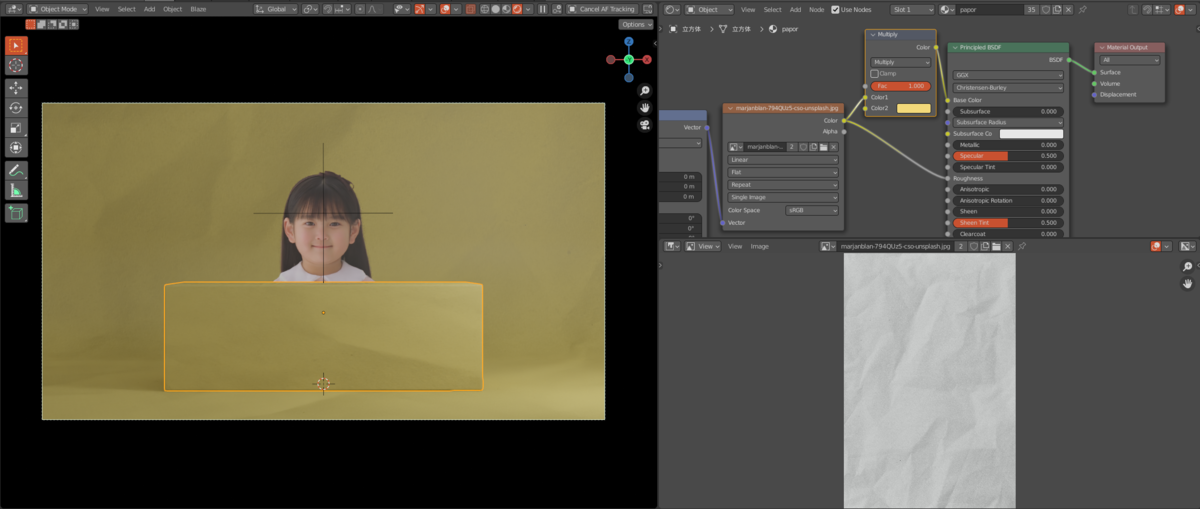Unlink image in the image texture node
The image size is (1200, 509).
pyautogui.click(x=834, y=147)
